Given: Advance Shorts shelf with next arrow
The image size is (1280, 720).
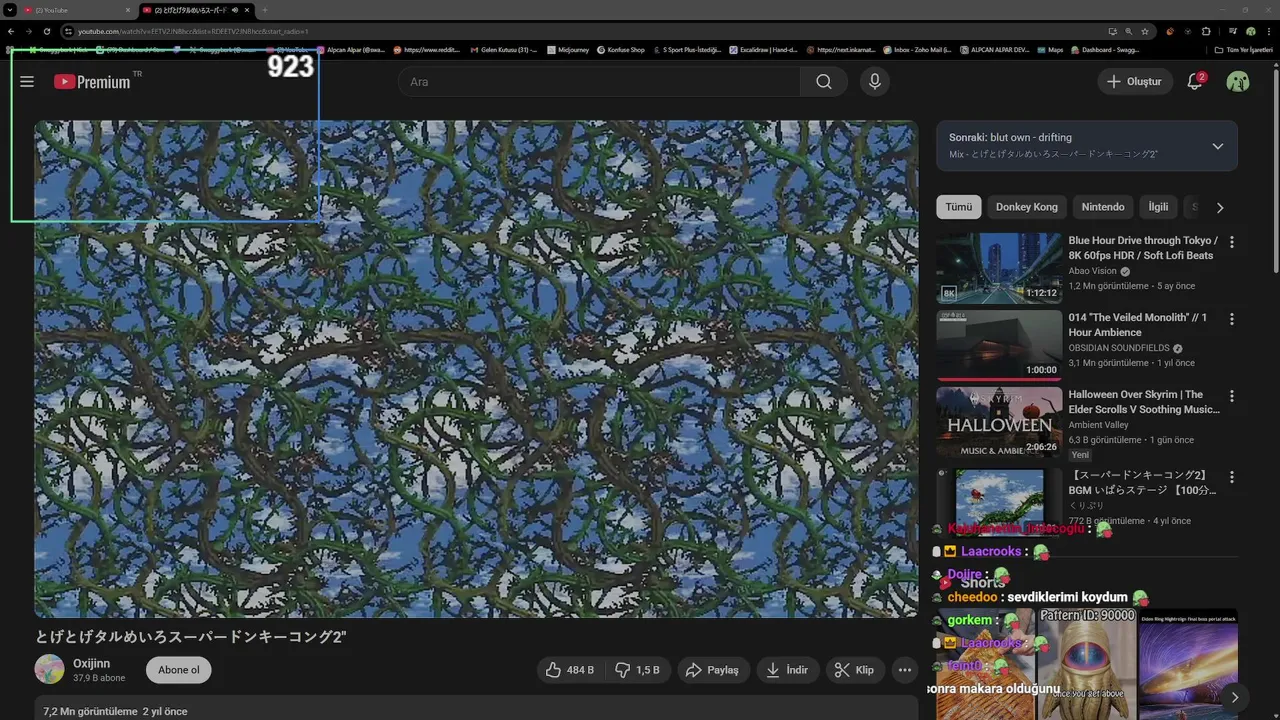Looking at the screenshot, I should click(1235, 698).
